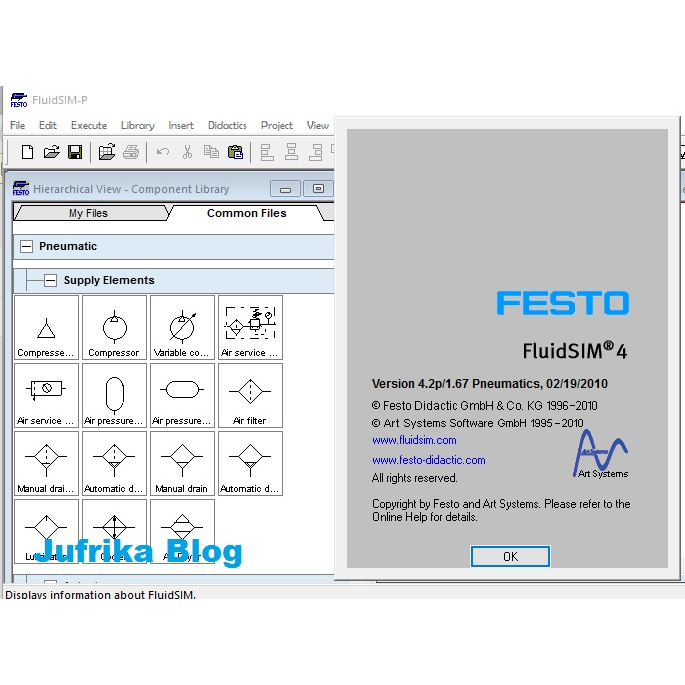Open the Library menu
The width and height of the screenshot is (685, 685).
[x=138, y=125]
